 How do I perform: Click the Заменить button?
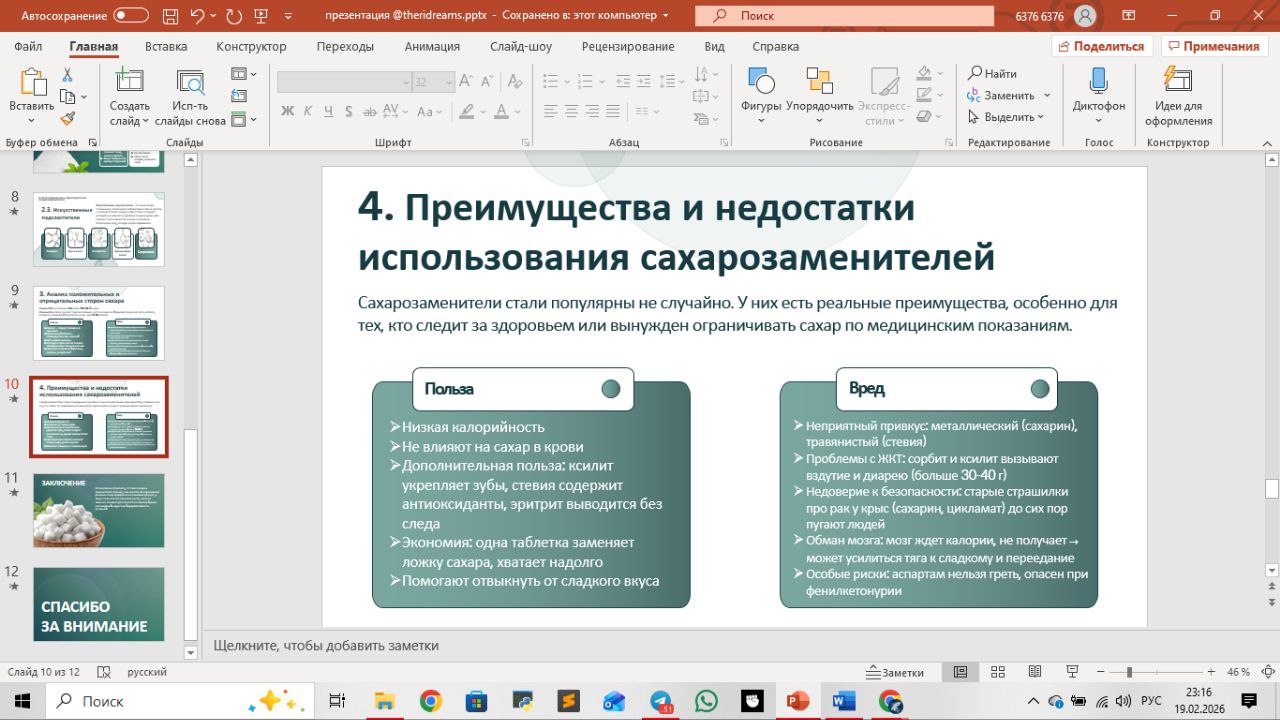[1000, 96]
